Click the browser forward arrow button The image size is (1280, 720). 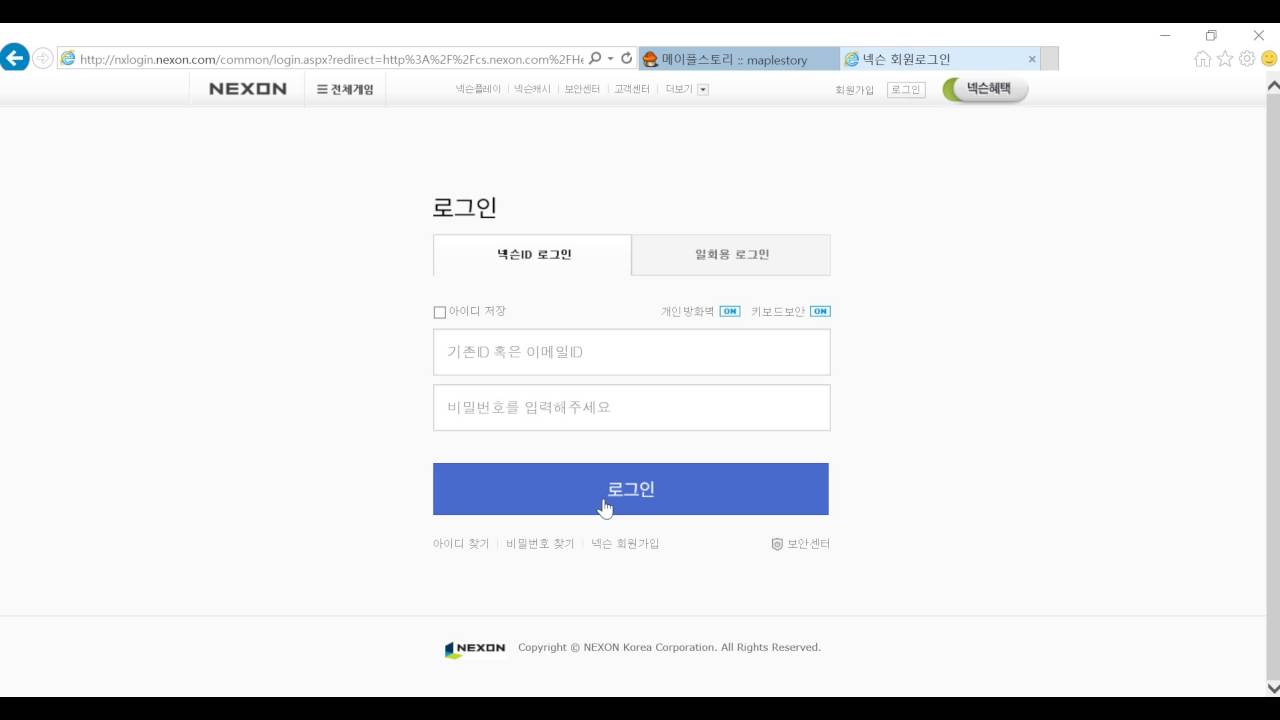click(x=43, y=58)
